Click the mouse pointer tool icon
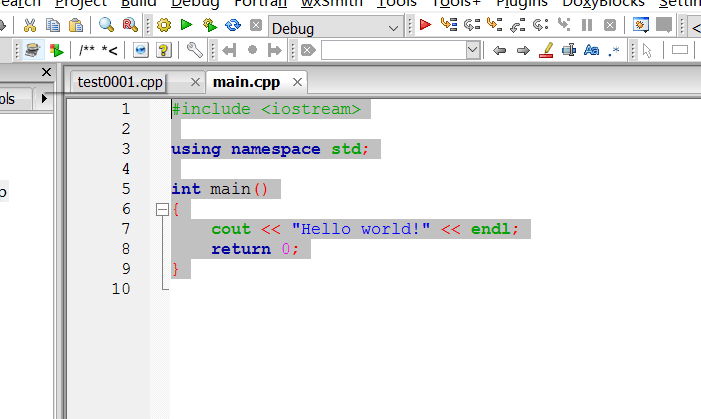Image resolution: width=701 pixels, height=419 pixels. pos(647,51)
